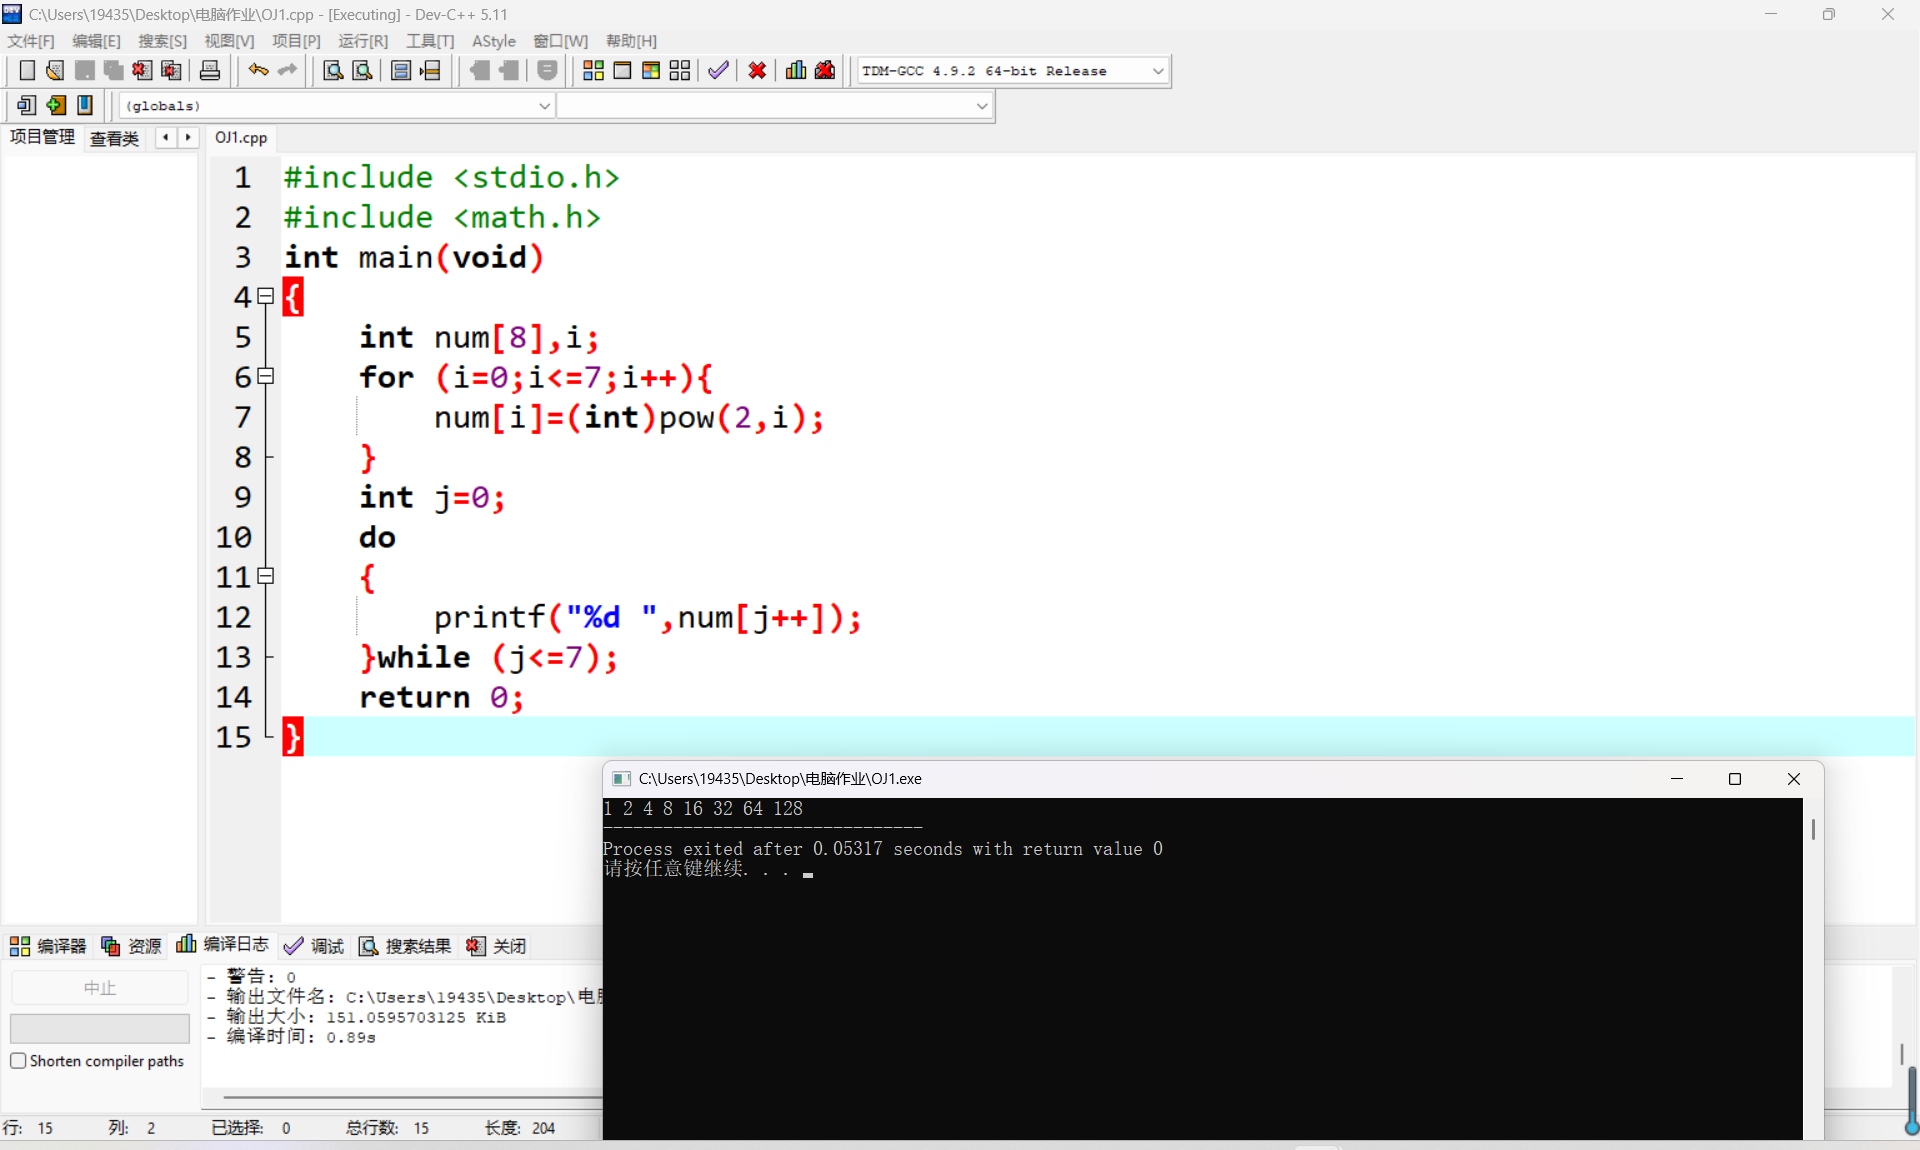Image resolution: width=1920 pixels, height=1150 pixels.
Task: Click the Find magnifier toolbar icon
Action: click(x=333, y=70)
